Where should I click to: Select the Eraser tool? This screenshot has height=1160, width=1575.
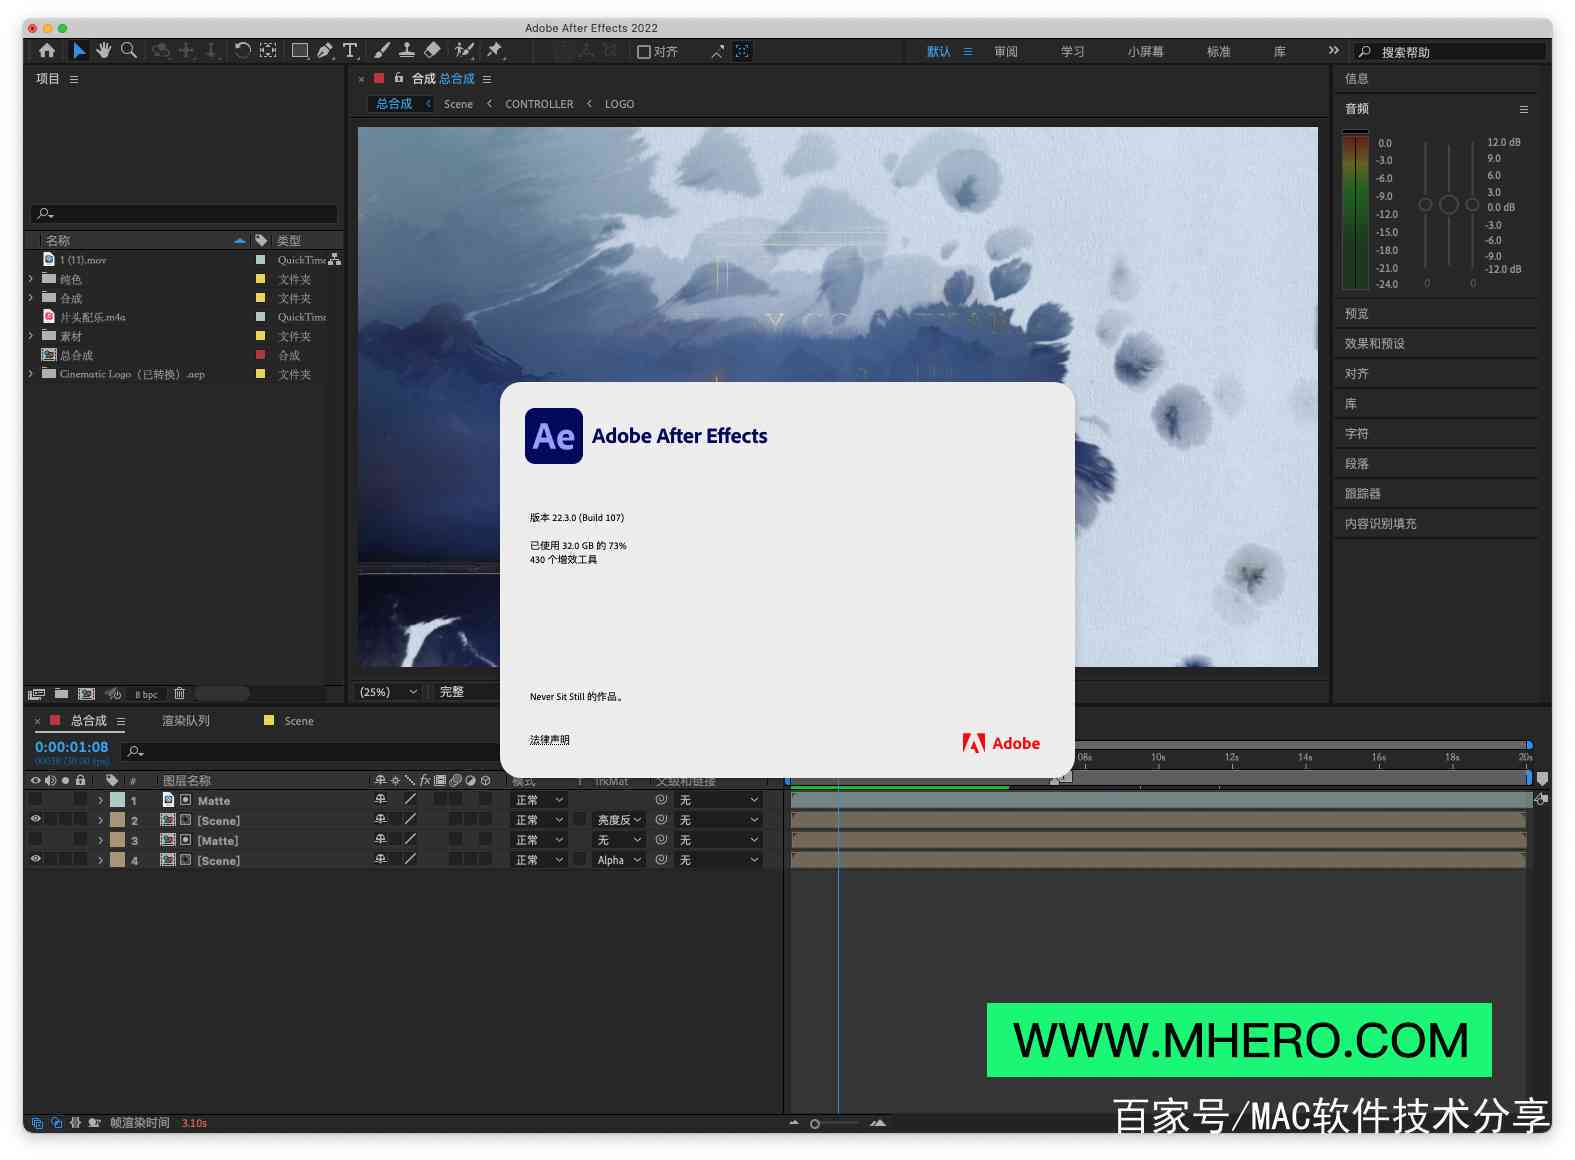point(432,50)
